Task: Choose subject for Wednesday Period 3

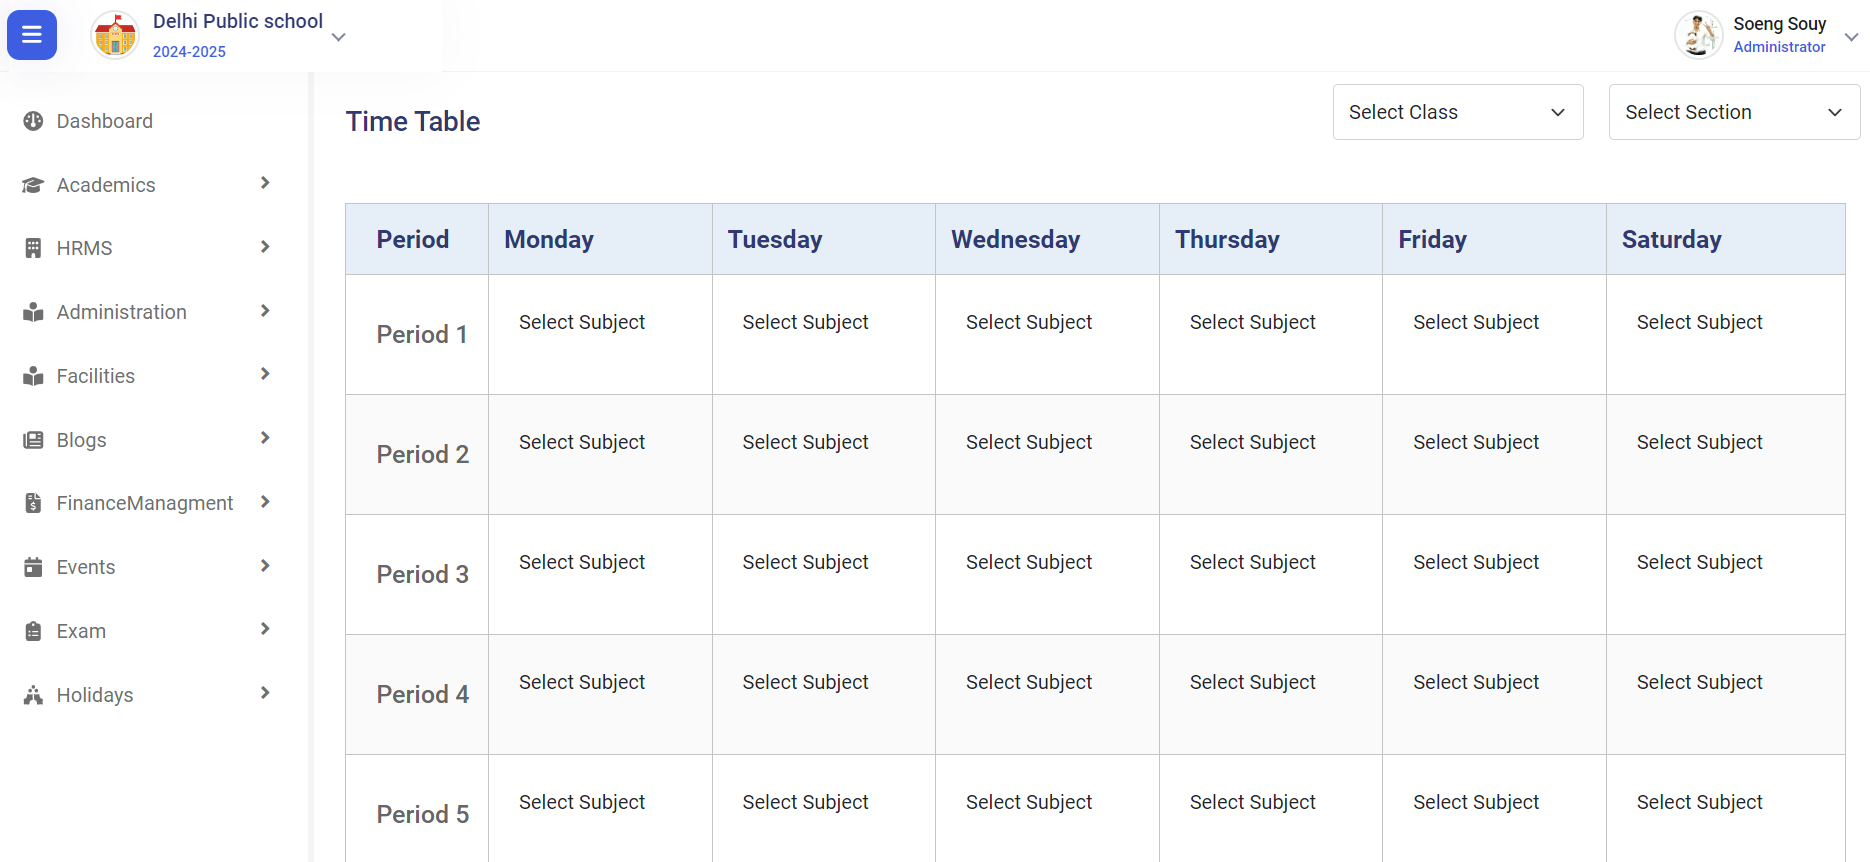Action: (1028, 562)
